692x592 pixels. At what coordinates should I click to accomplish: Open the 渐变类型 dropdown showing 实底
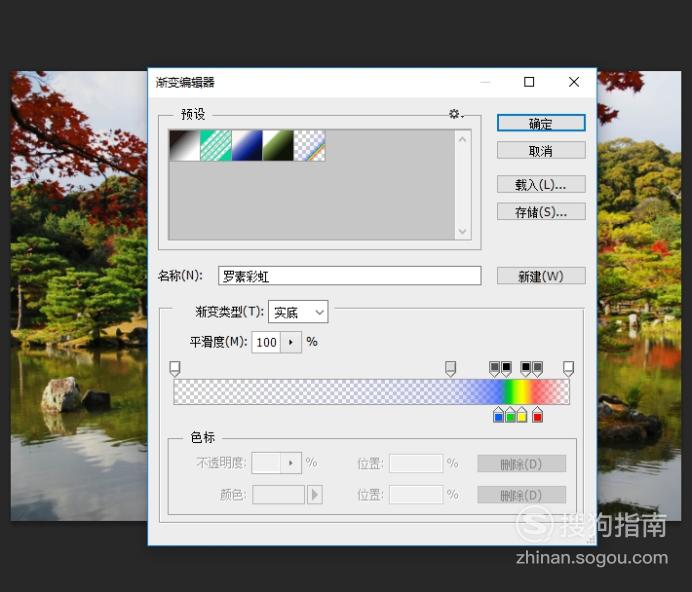(x=298, y=312)
